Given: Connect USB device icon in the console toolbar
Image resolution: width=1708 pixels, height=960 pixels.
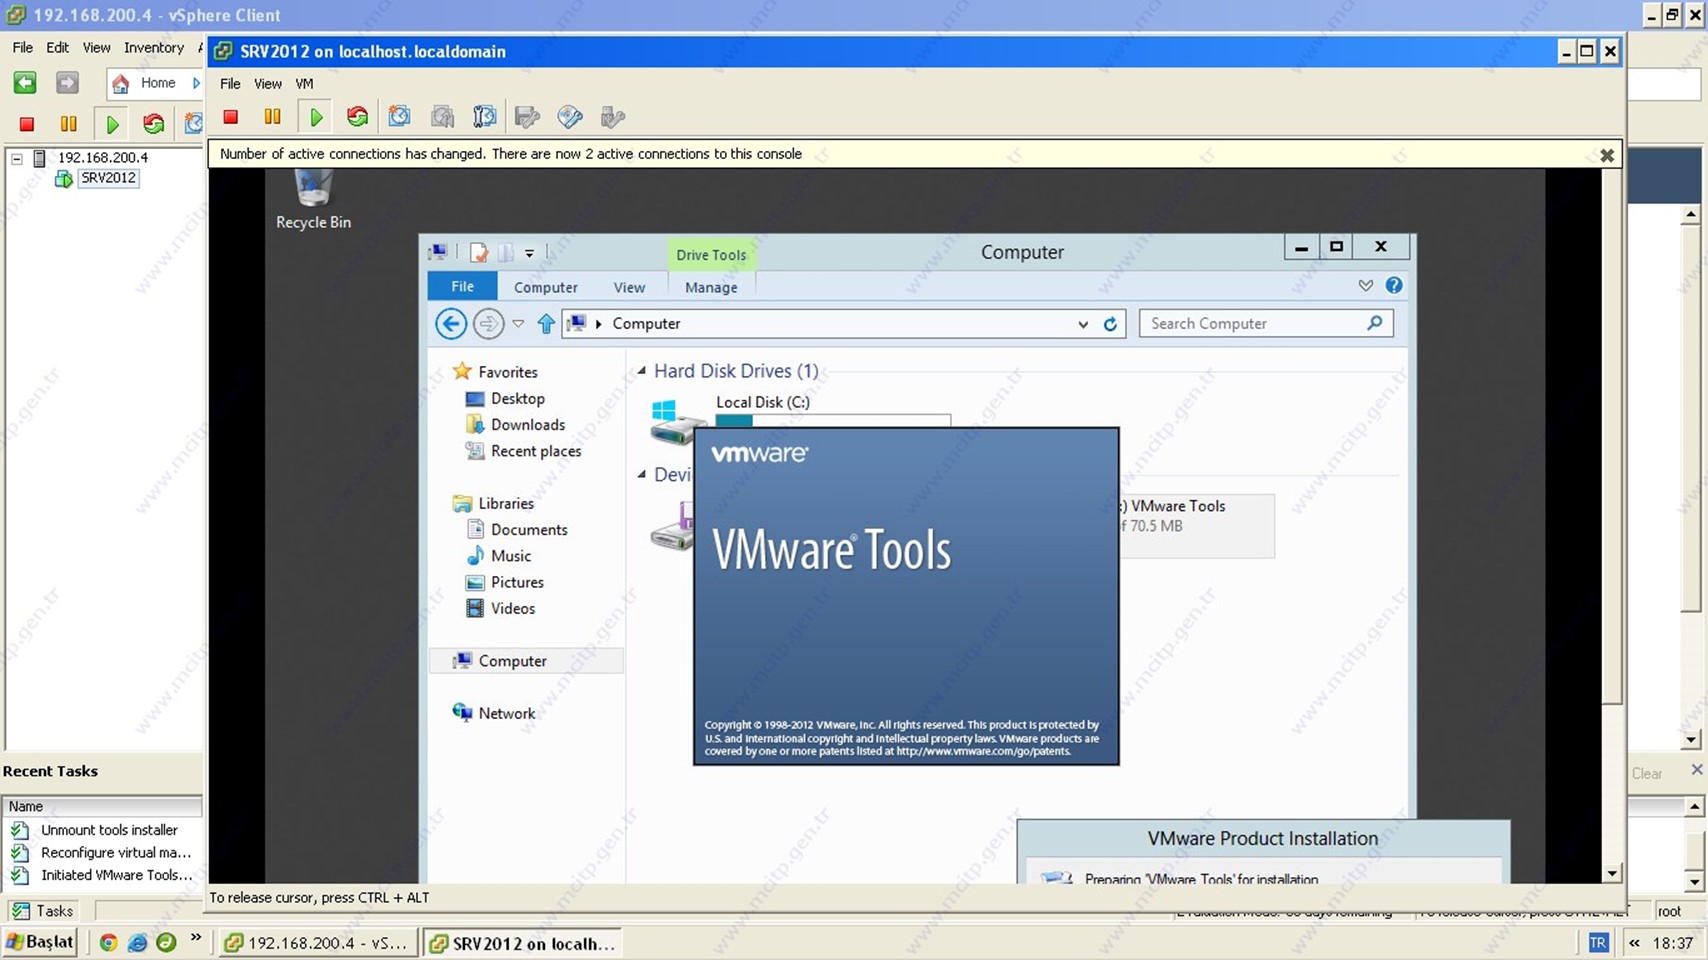Looking at the screenshot, I should (613, 117).
